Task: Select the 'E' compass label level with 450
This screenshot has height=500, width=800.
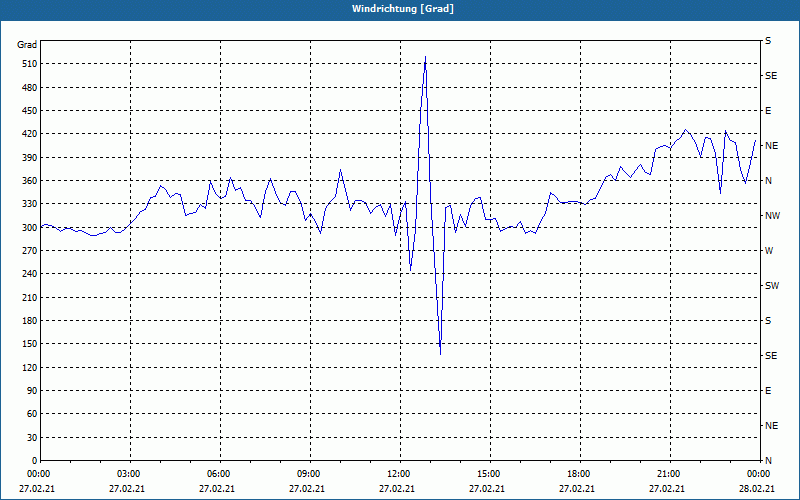Action: [768, 111]
